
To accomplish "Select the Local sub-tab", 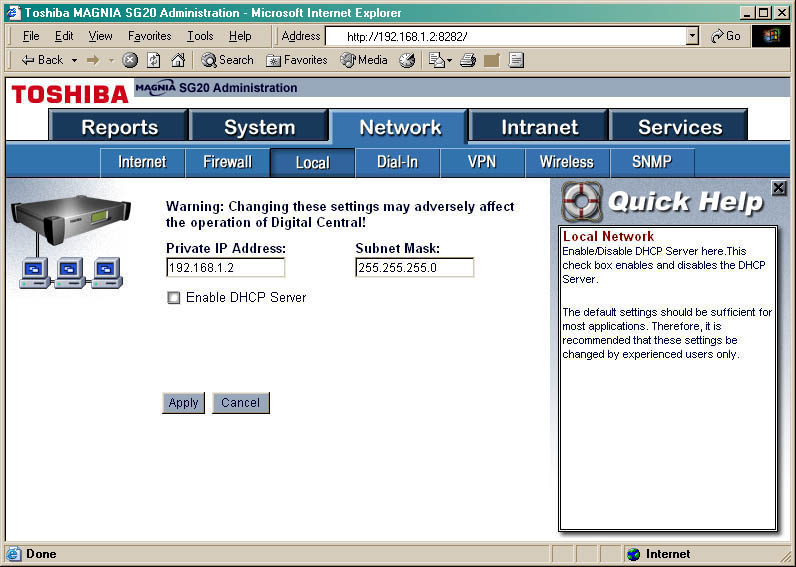I will click(x=312, y=162).
